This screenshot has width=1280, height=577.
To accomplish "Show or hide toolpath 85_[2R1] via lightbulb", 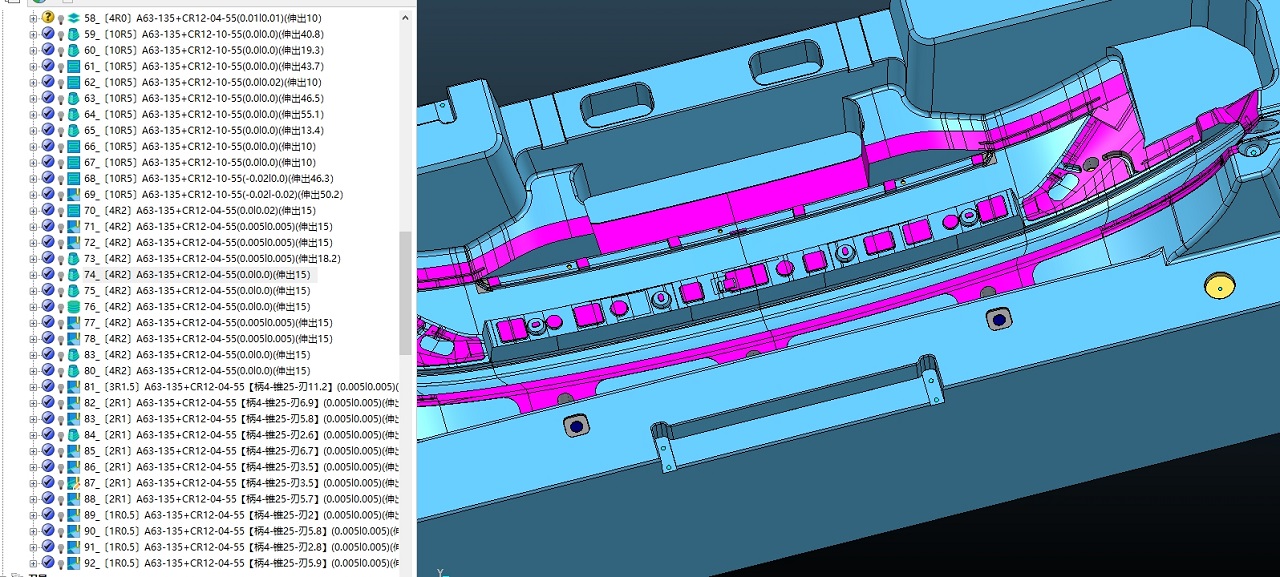I will (61, 451).
